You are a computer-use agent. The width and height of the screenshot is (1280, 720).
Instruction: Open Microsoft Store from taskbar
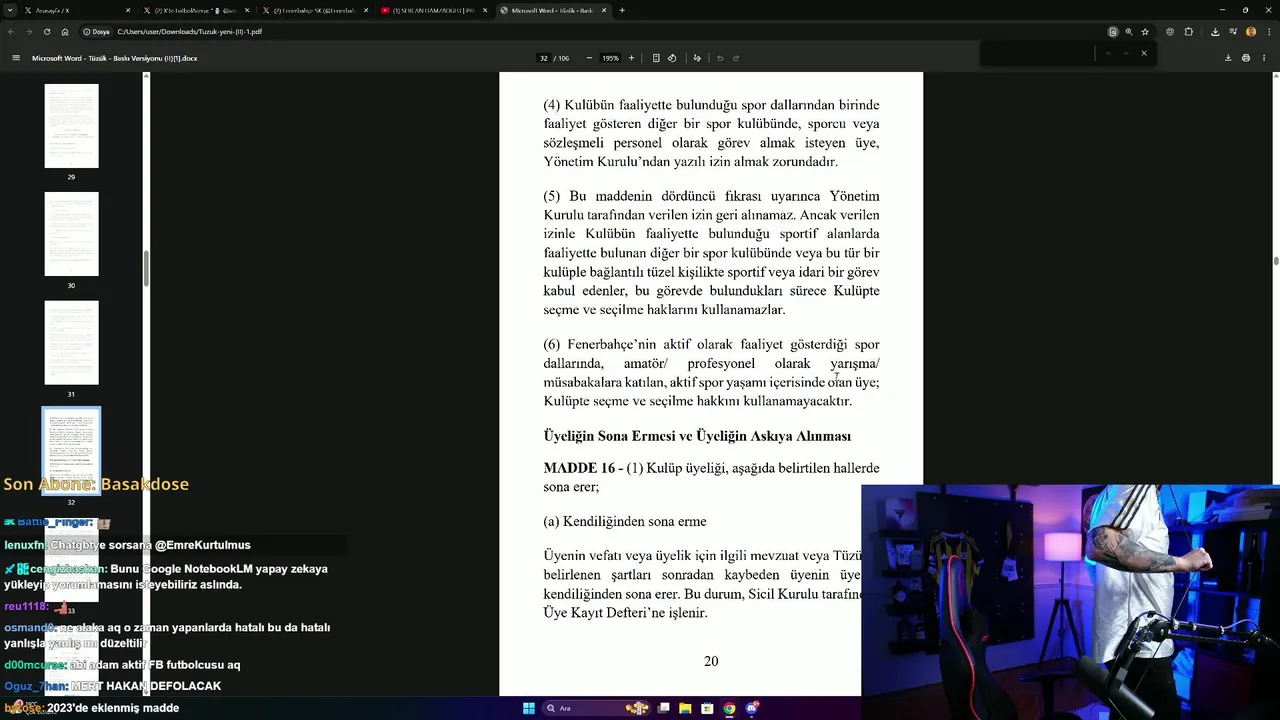[x=707, y=708]
